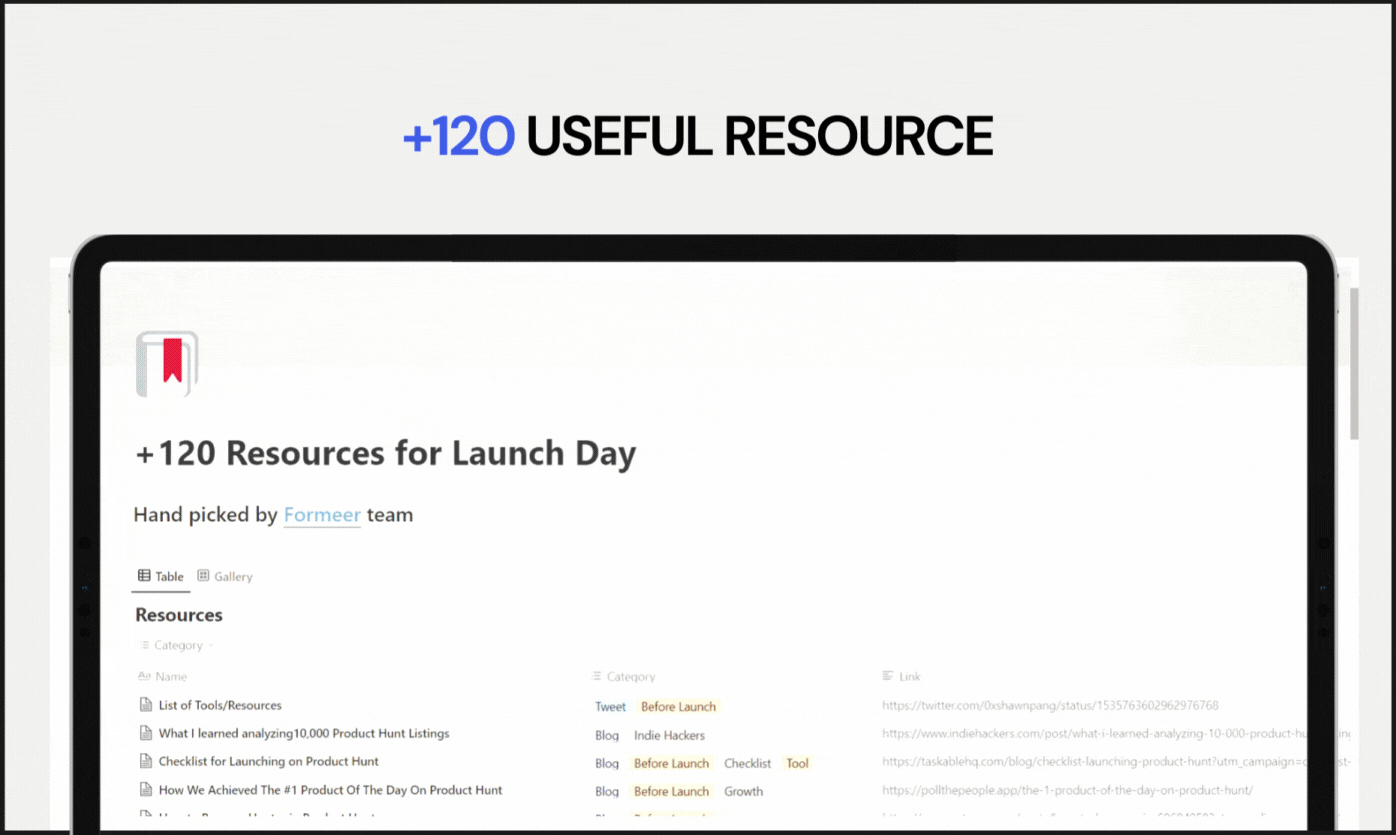Click the red bookmark page icon
The width and height of the screenshot is (1396, 835).
pos(167,364)
